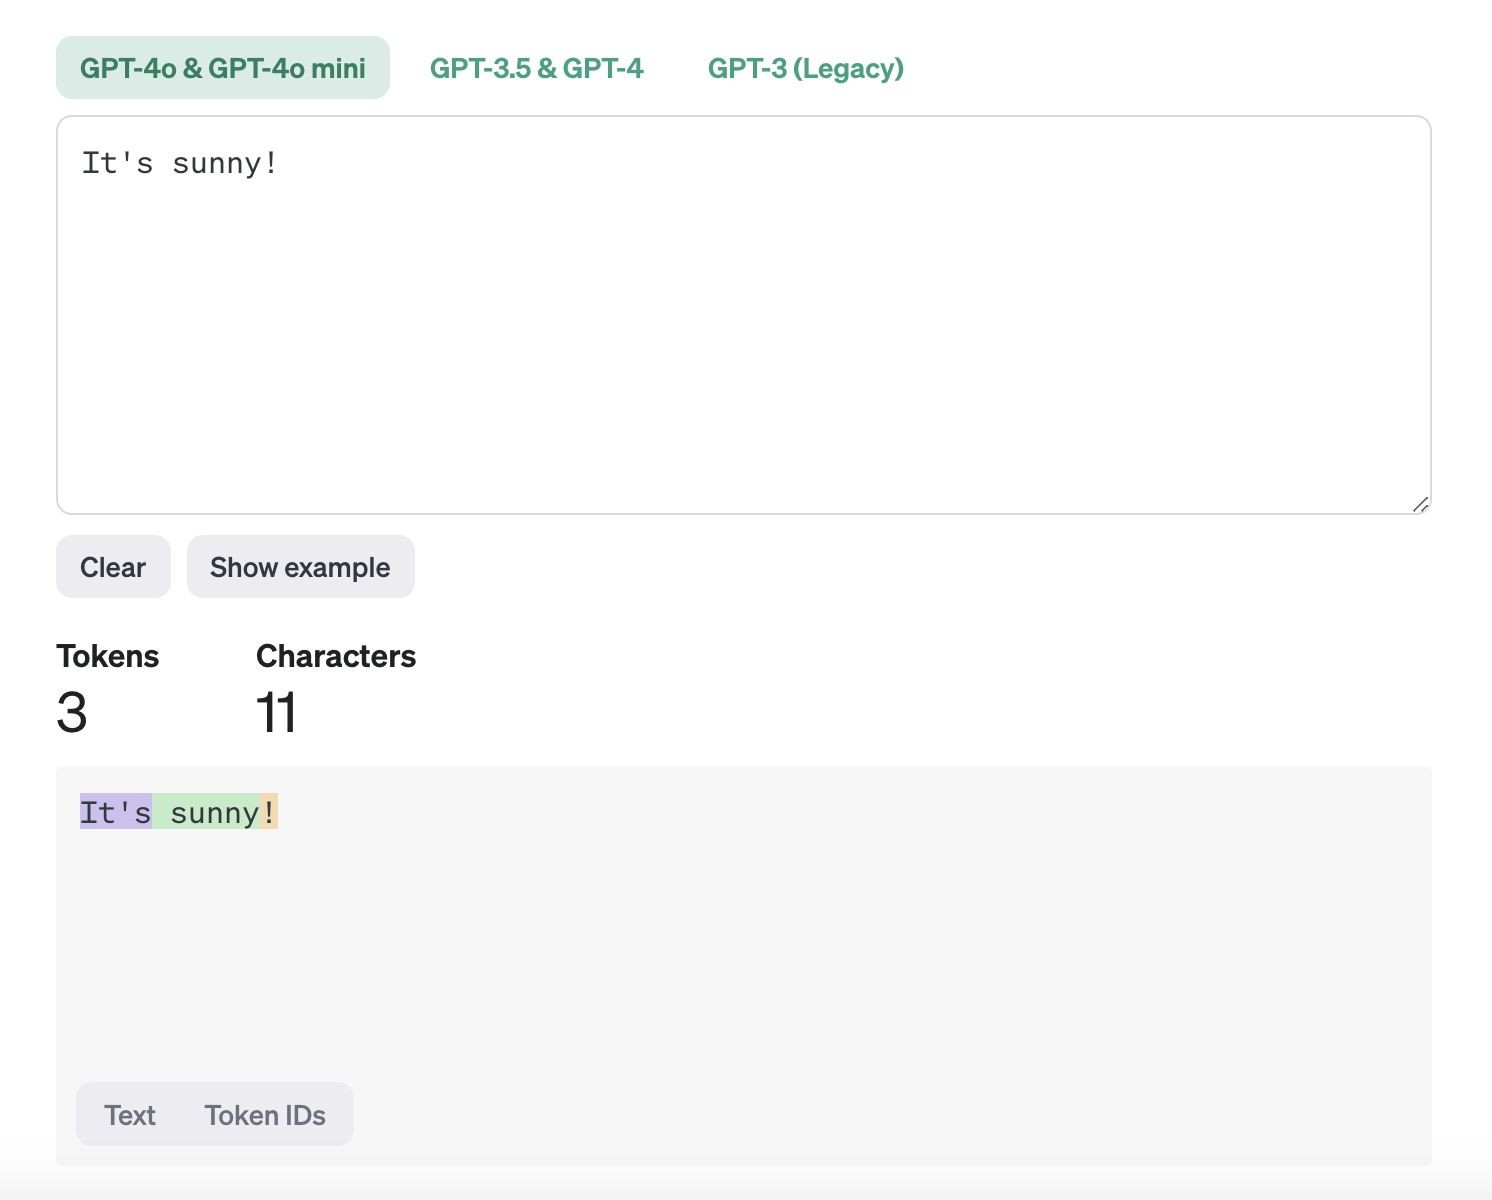Click the character count number 11
Screen dimensions: 1492x1200
point(276,713)
